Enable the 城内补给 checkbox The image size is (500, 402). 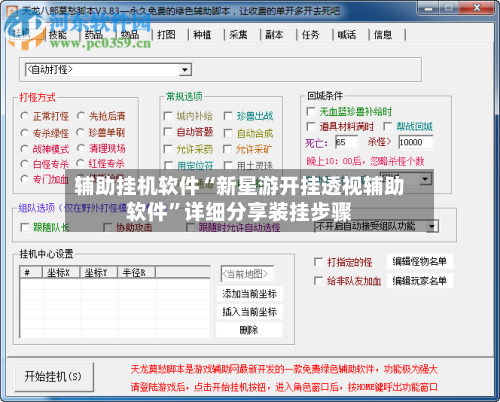[168, 116]
